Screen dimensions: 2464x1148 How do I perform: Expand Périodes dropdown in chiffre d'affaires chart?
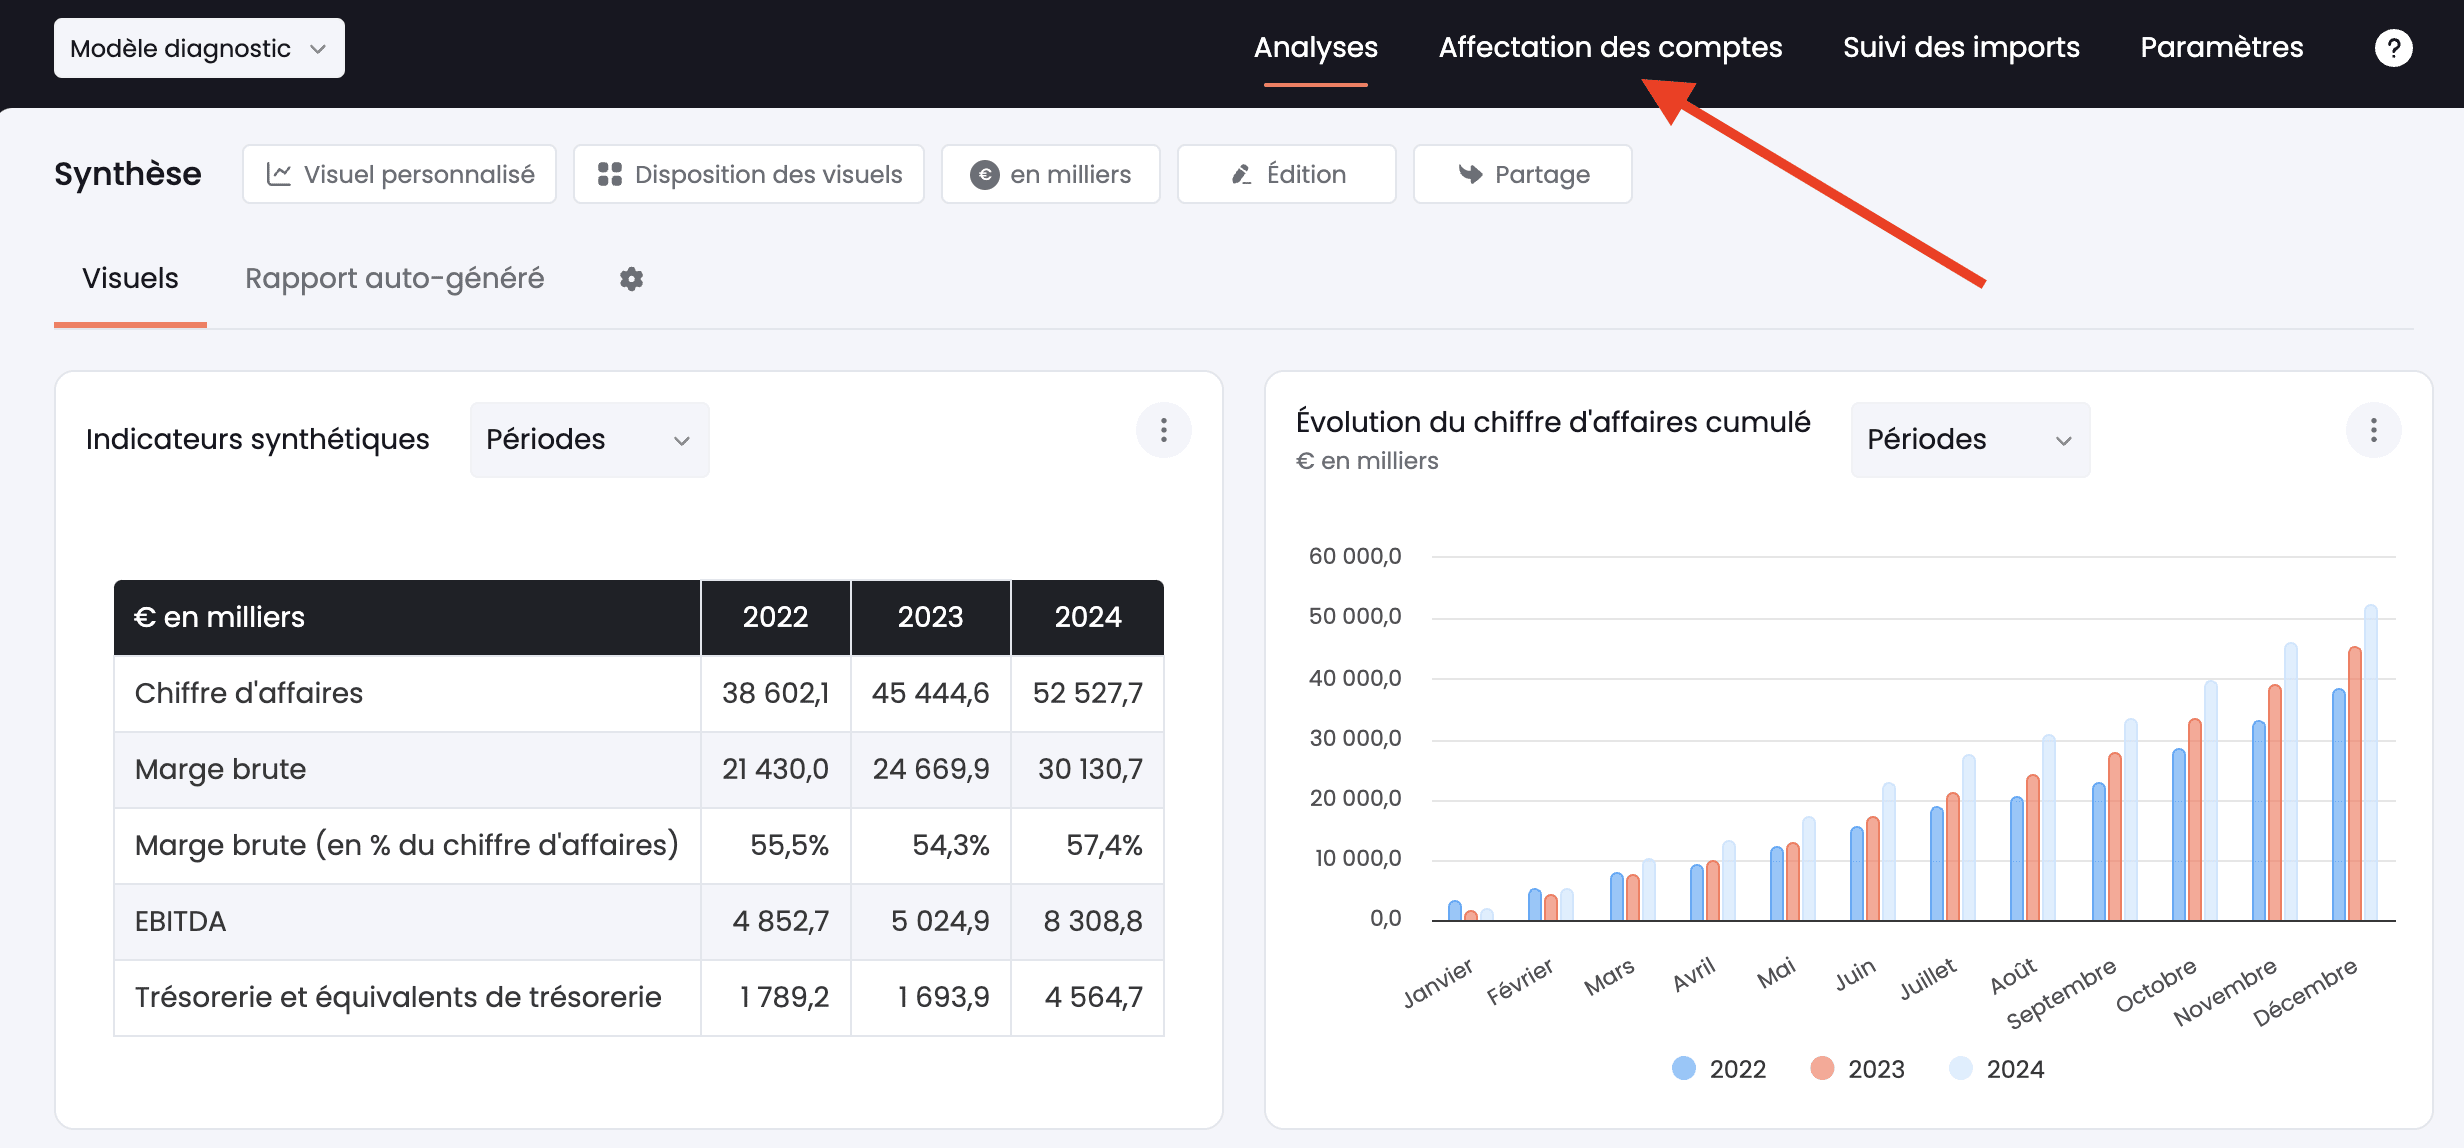click(1970, 440)
